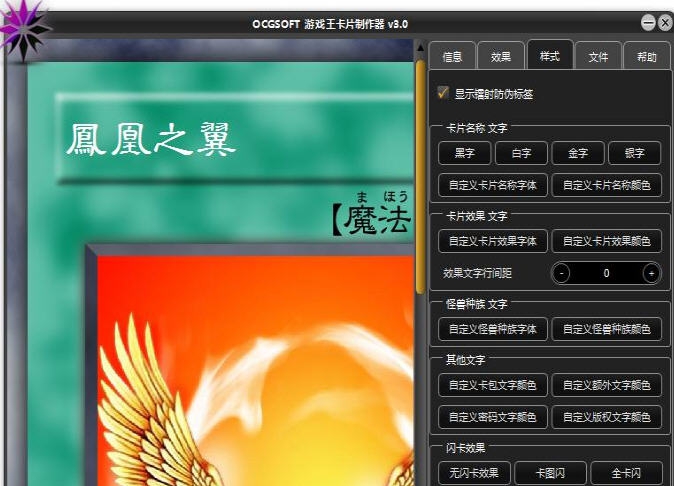Select the 样式 tab
The width and height of the screenshot is (674, 486).
pyautogui.click(x=550, y=55)
